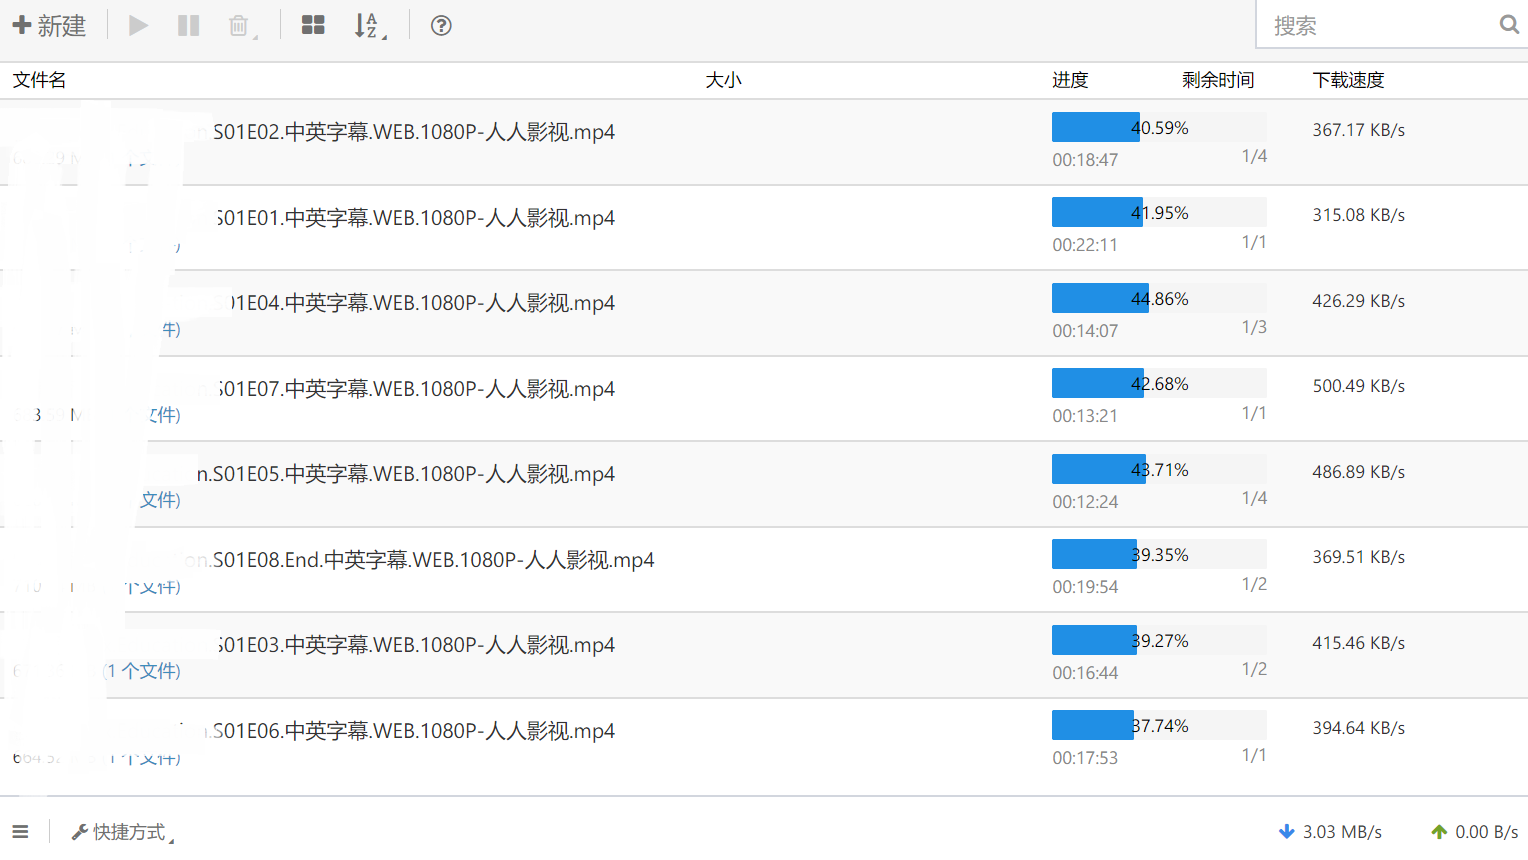Image resolution: width=1528 pixels, height=860 pixels.
Task: Click the 43.71% progress bar
Action: pyautogui.click(x=1159, y=469)
